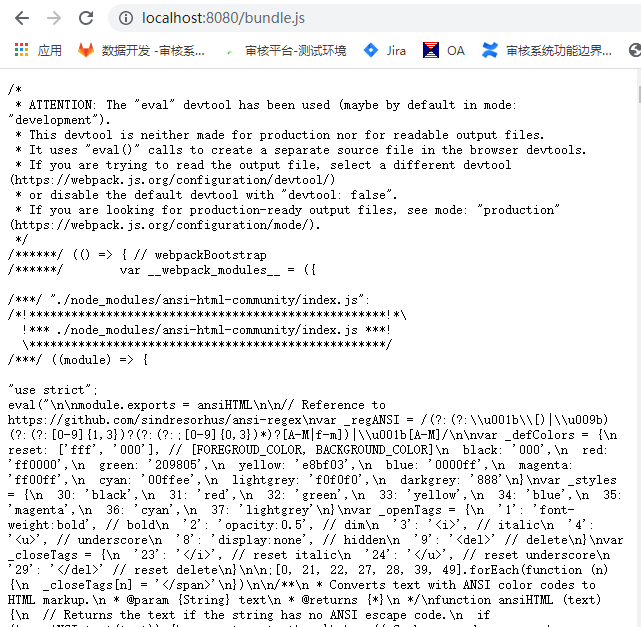View site information icon in address bar
Image resolution: width=641 pixels, height=627 pixels.
coord(126,18)
